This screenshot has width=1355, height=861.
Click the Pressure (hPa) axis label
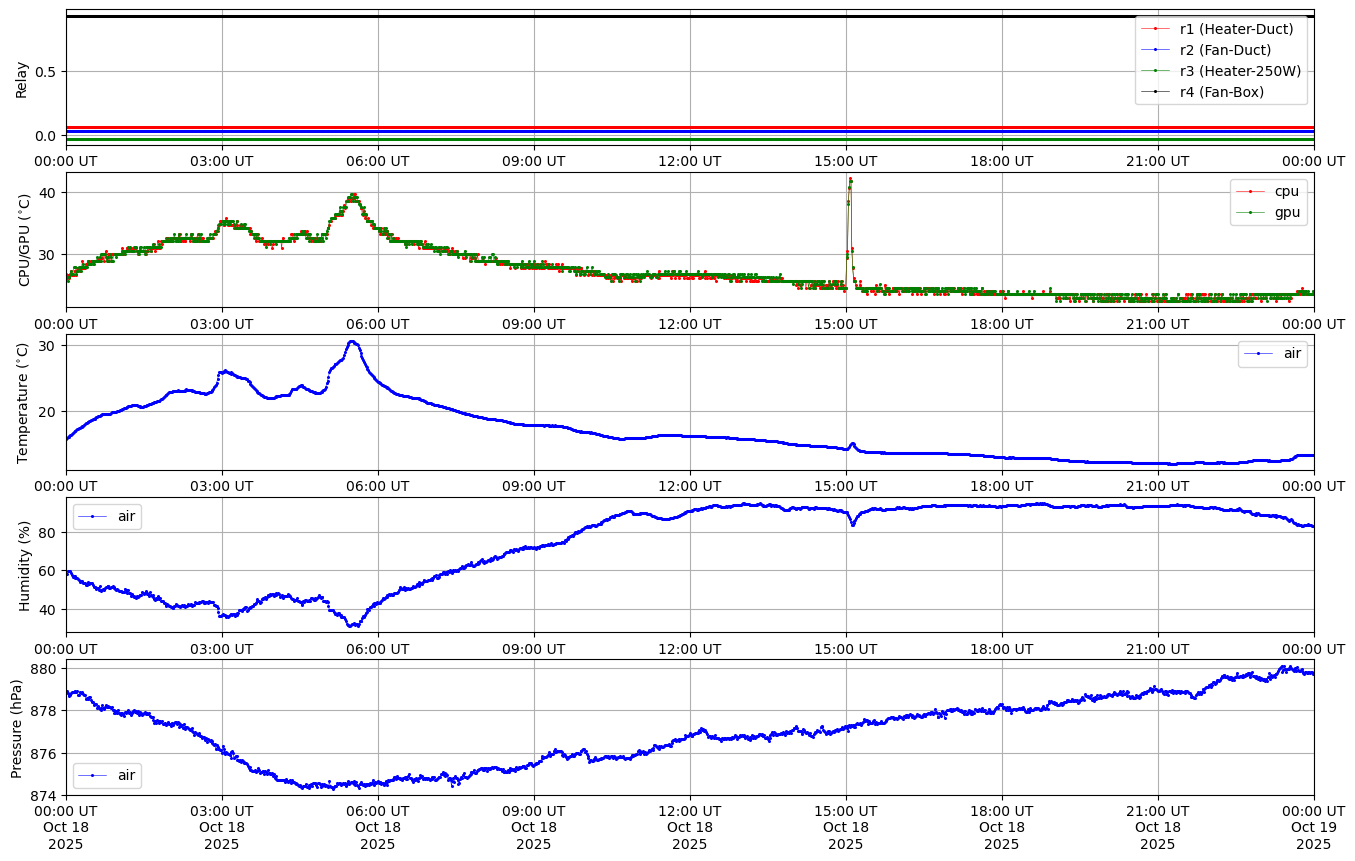click(17, 728)
